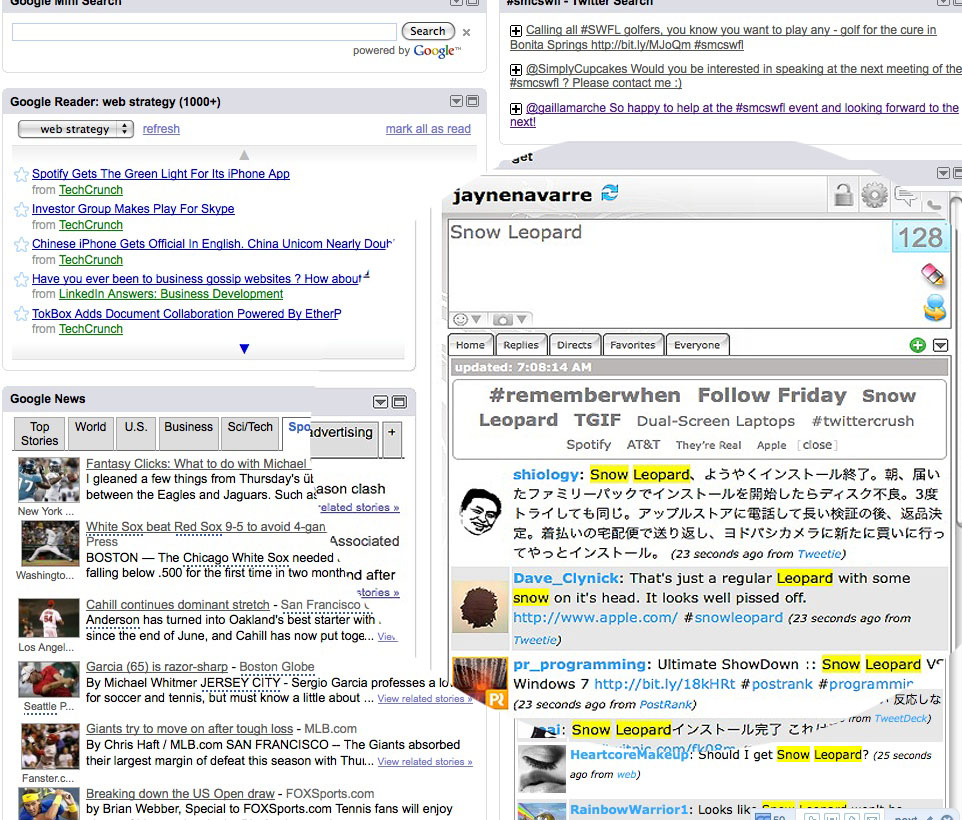Show previous Reader items with up arrow
This screenshot has width=962, height=820.
click(x=244, y=155)
